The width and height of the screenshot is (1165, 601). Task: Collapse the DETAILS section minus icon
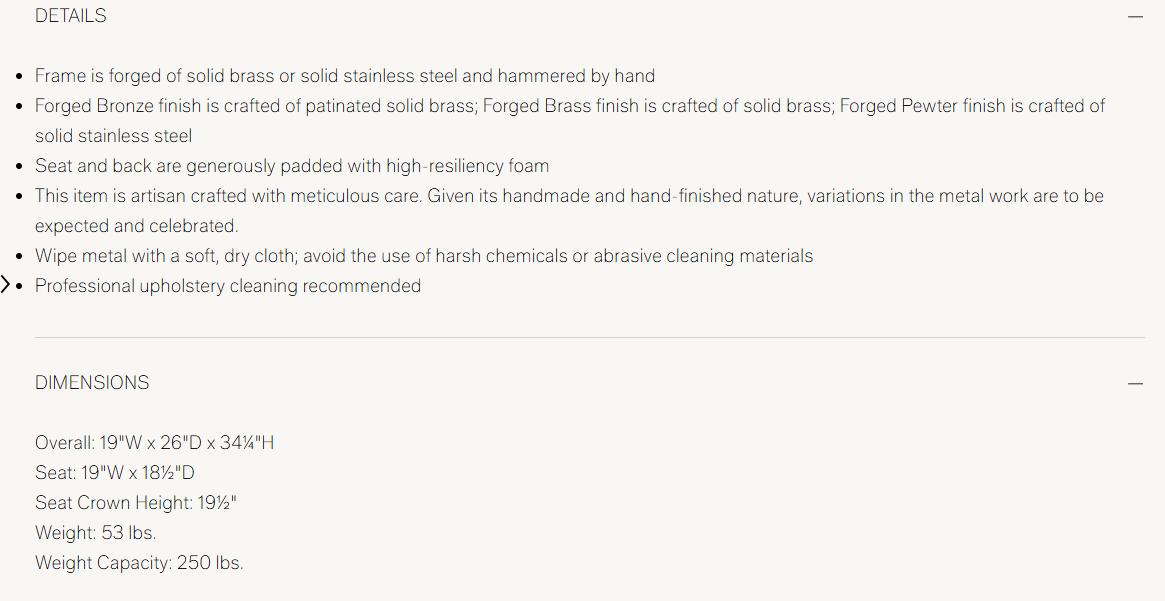[1135, 16]
